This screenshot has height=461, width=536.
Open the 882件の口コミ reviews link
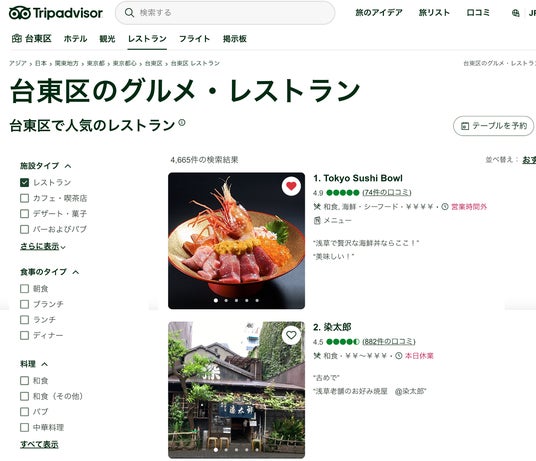[x=389, y=342]
